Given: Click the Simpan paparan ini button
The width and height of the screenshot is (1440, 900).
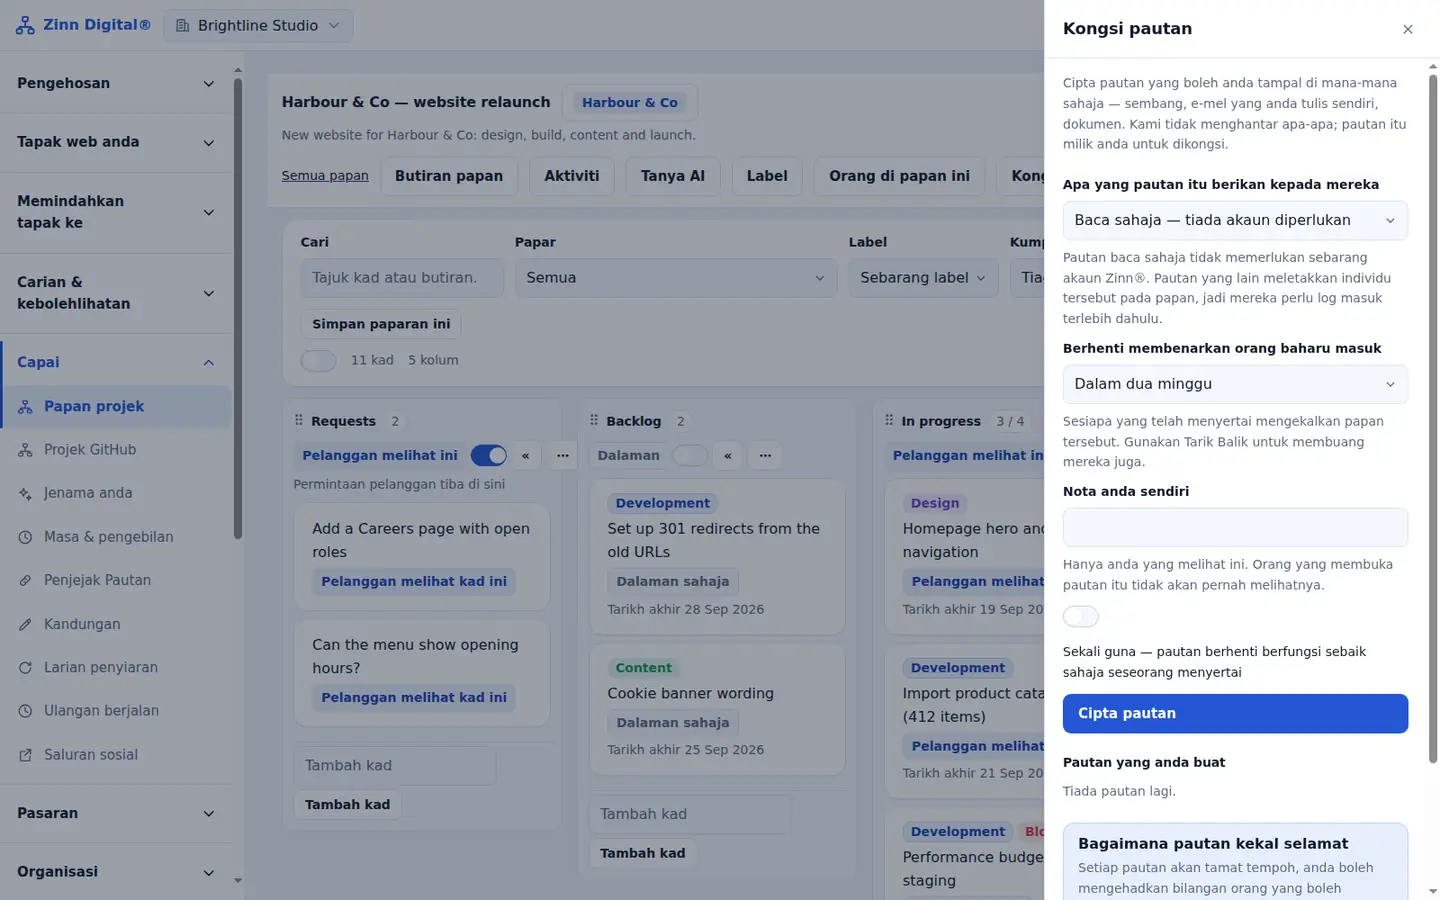Looking at the screenshot, I should pos(381,324).
